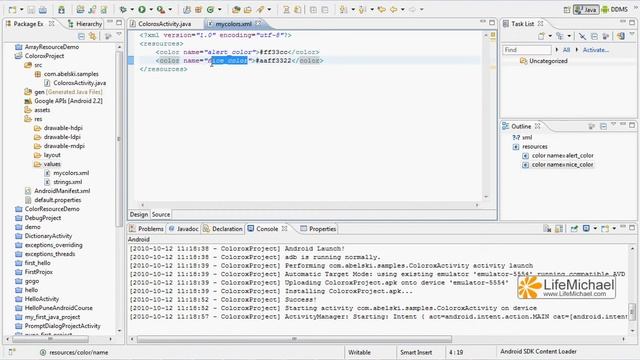Expand the 'All' working set arrow

(x=556, y=50)
